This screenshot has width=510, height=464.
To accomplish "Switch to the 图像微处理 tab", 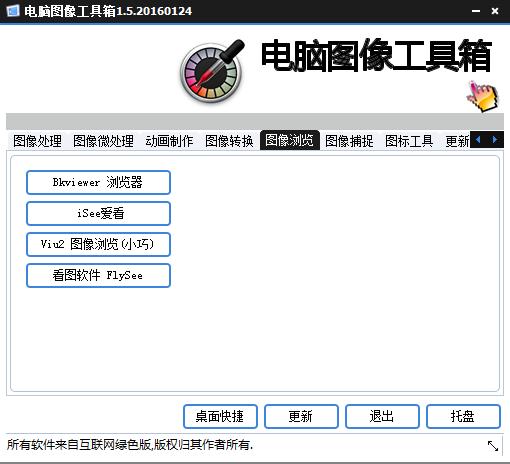I will (103, 141).
